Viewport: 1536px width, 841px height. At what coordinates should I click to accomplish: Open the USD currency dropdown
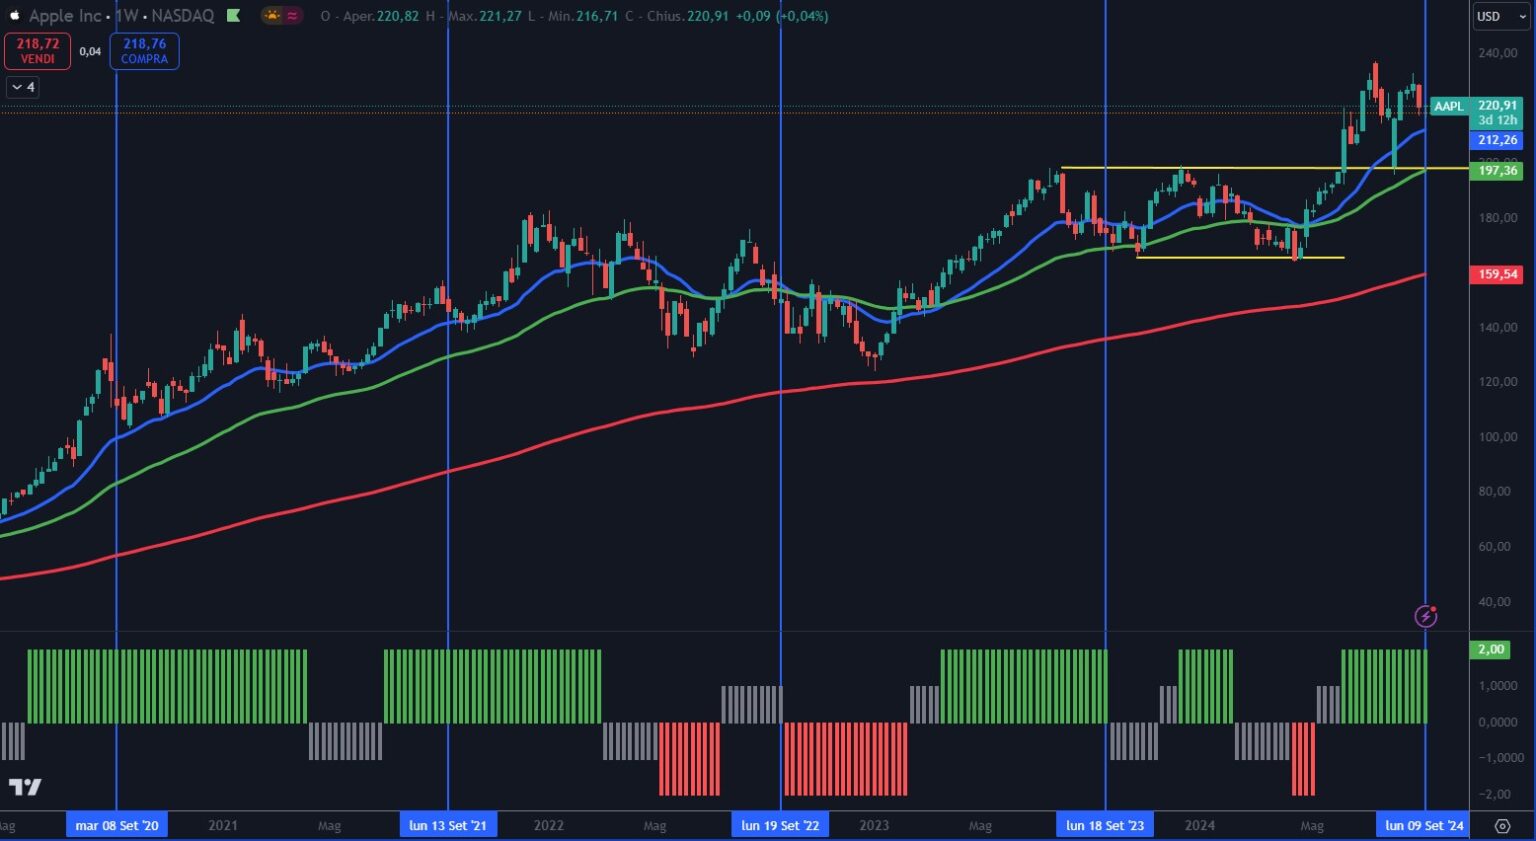click(1501, 16)
